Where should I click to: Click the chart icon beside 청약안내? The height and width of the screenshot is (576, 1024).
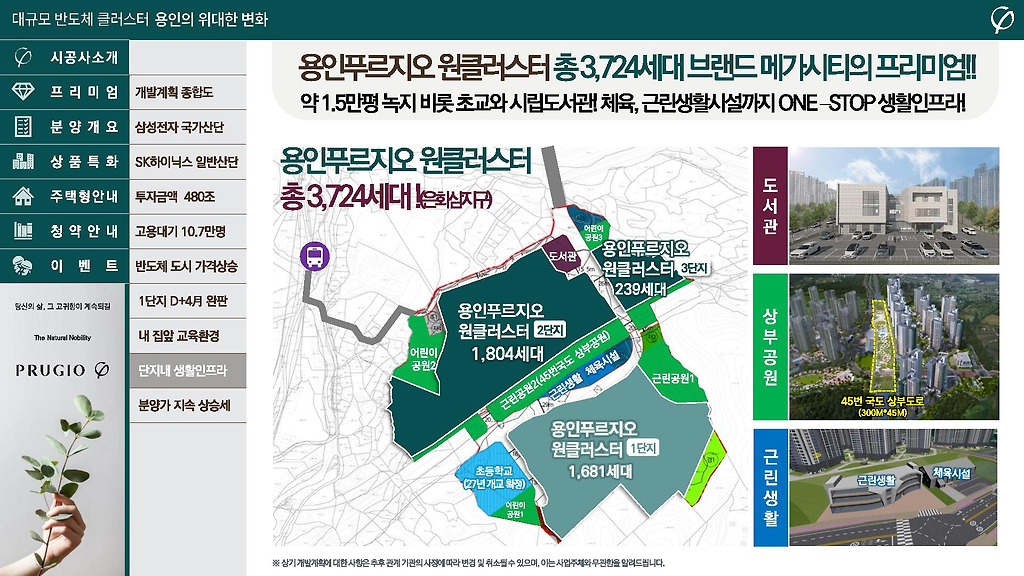(x=23, y=231)
